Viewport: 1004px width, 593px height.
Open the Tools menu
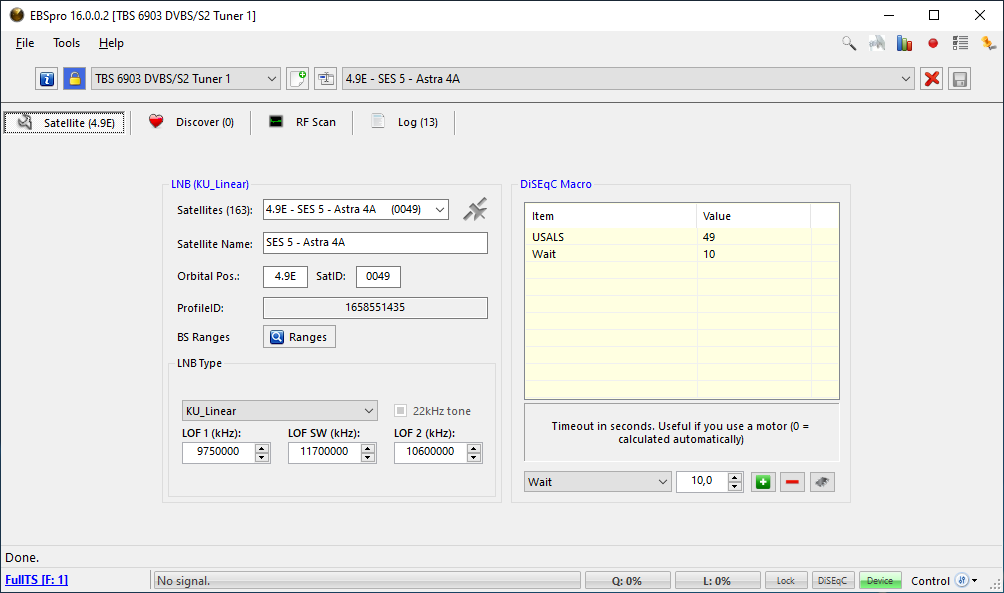click(x=67, y=43)
